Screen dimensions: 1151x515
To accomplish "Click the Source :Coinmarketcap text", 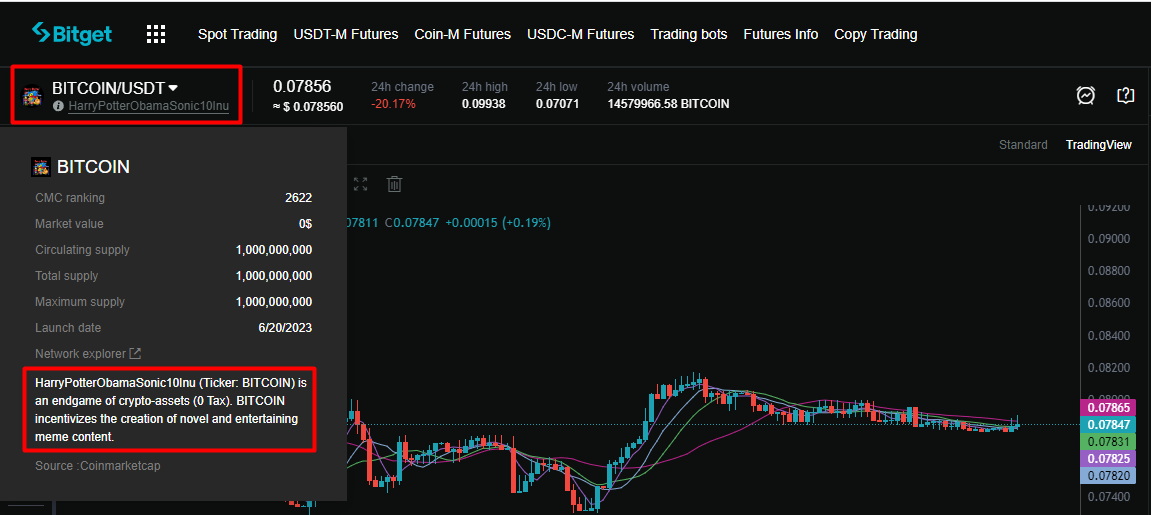I will pyautogui.click(x=98, y=465).
